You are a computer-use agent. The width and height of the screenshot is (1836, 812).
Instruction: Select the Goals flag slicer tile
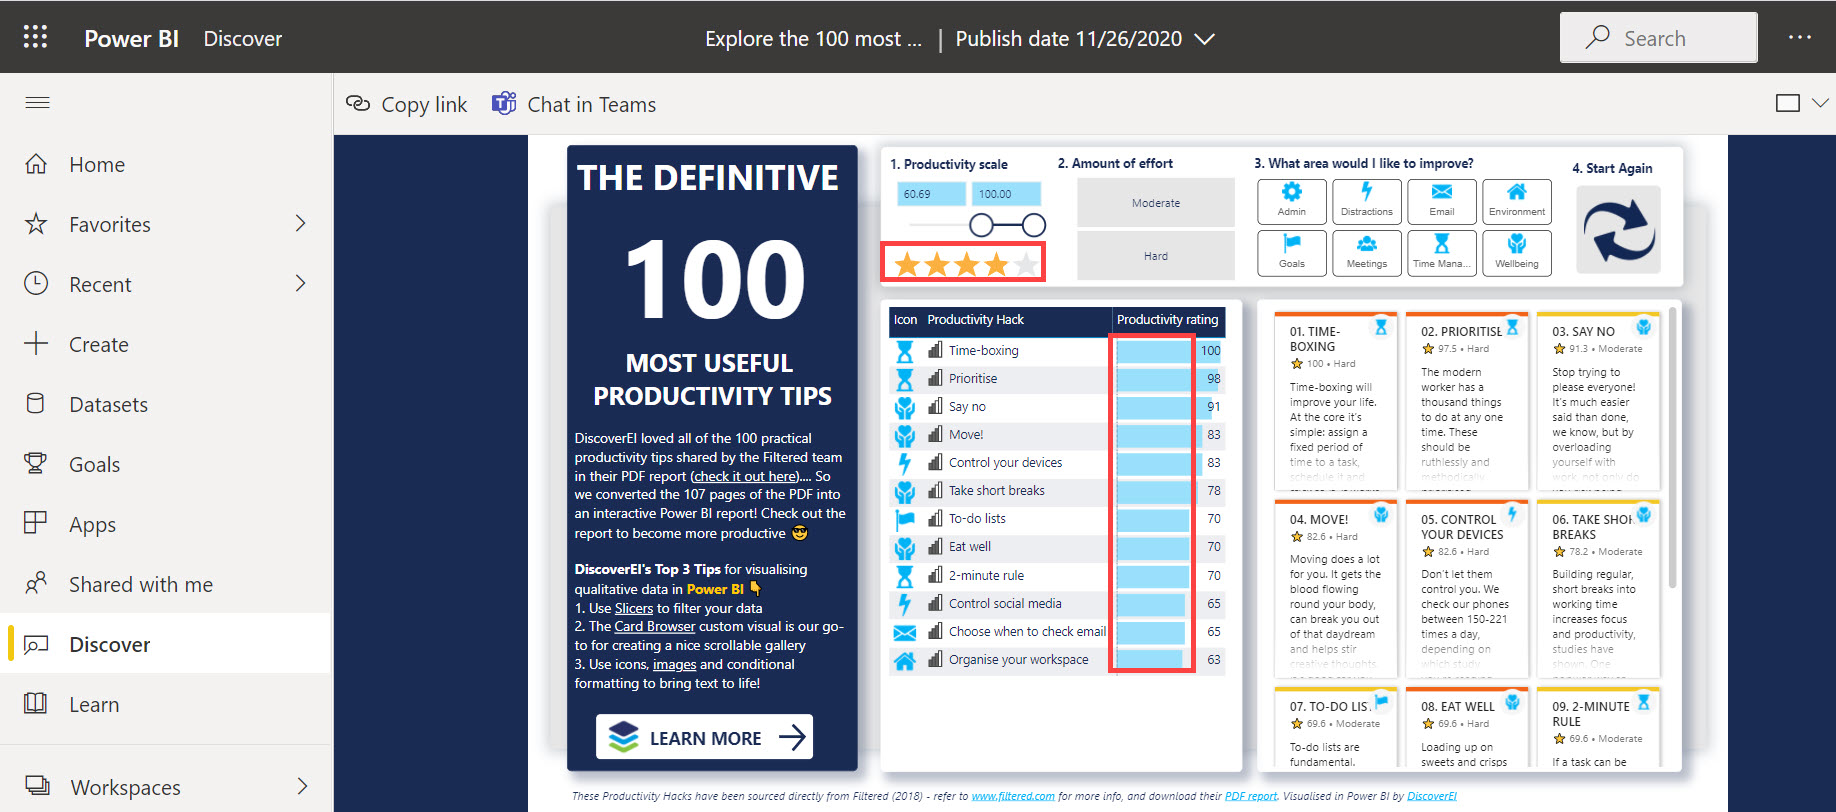pos(1292,252)
